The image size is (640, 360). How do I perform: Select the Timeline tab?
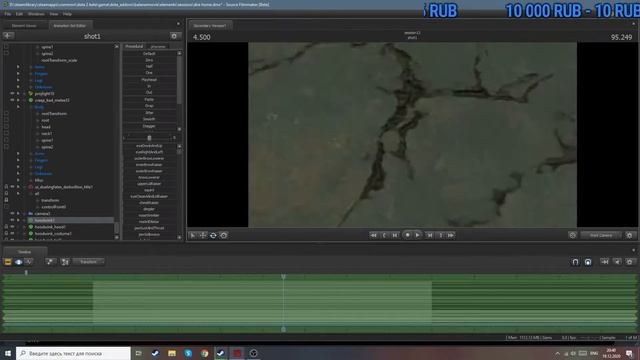point(24,252)
